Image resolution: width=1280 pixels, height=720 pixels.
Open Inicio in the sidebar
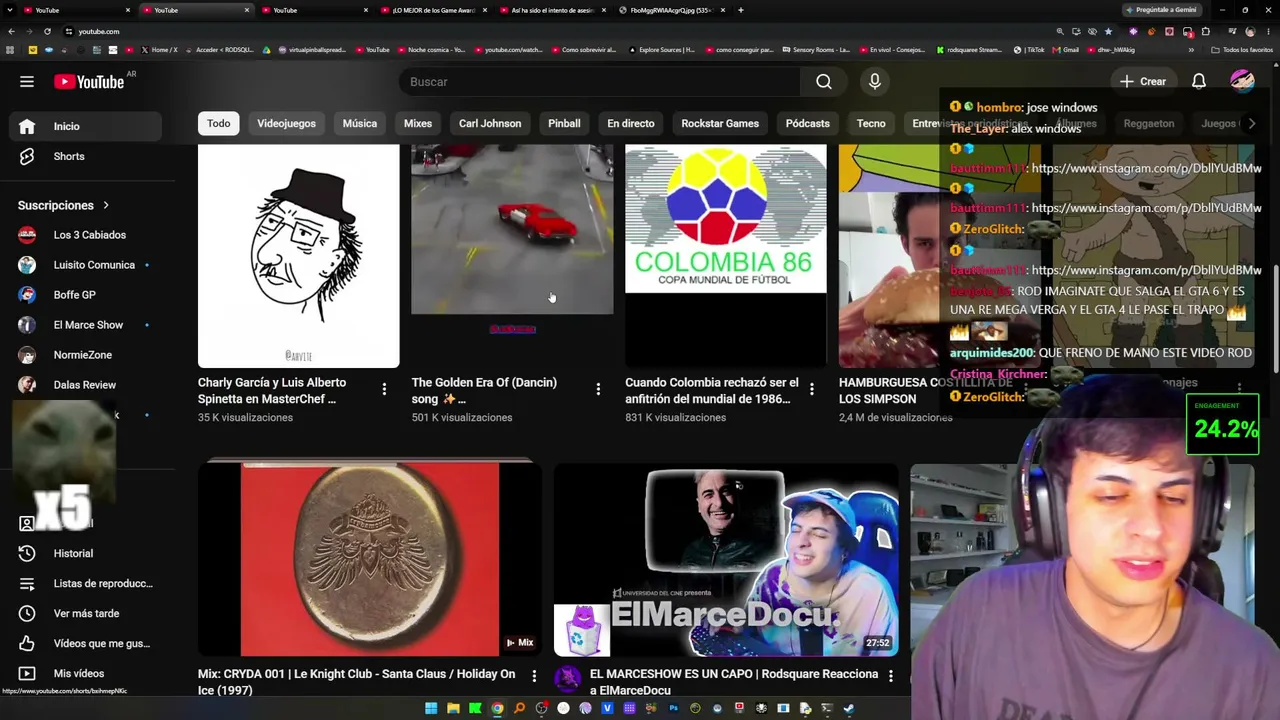coord(86,126)
